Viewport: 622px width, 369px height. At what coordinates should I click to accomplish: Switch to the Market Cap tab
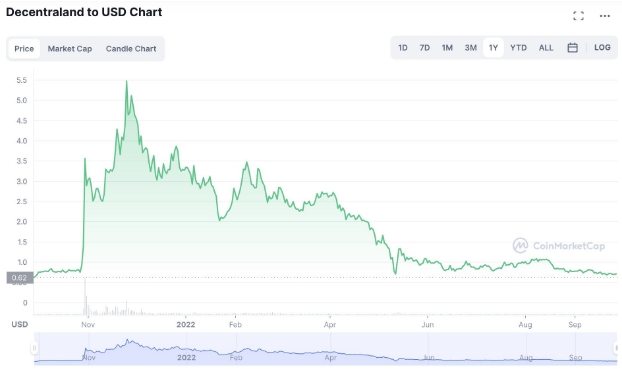pos(70,49)
